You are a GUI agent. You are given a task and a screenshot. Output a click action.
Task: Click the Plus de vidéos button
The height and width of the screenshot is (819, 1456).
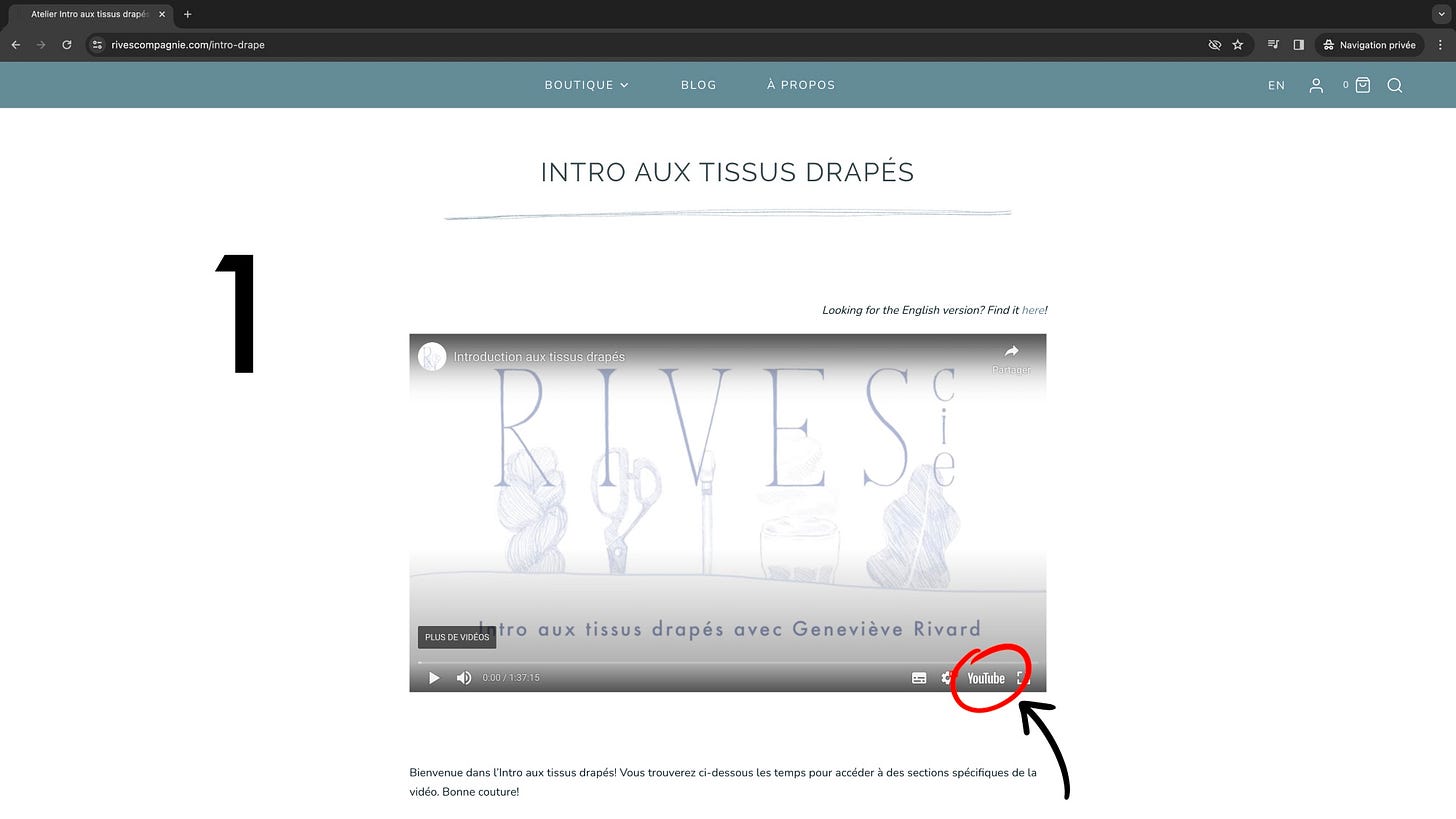point(457,637)
